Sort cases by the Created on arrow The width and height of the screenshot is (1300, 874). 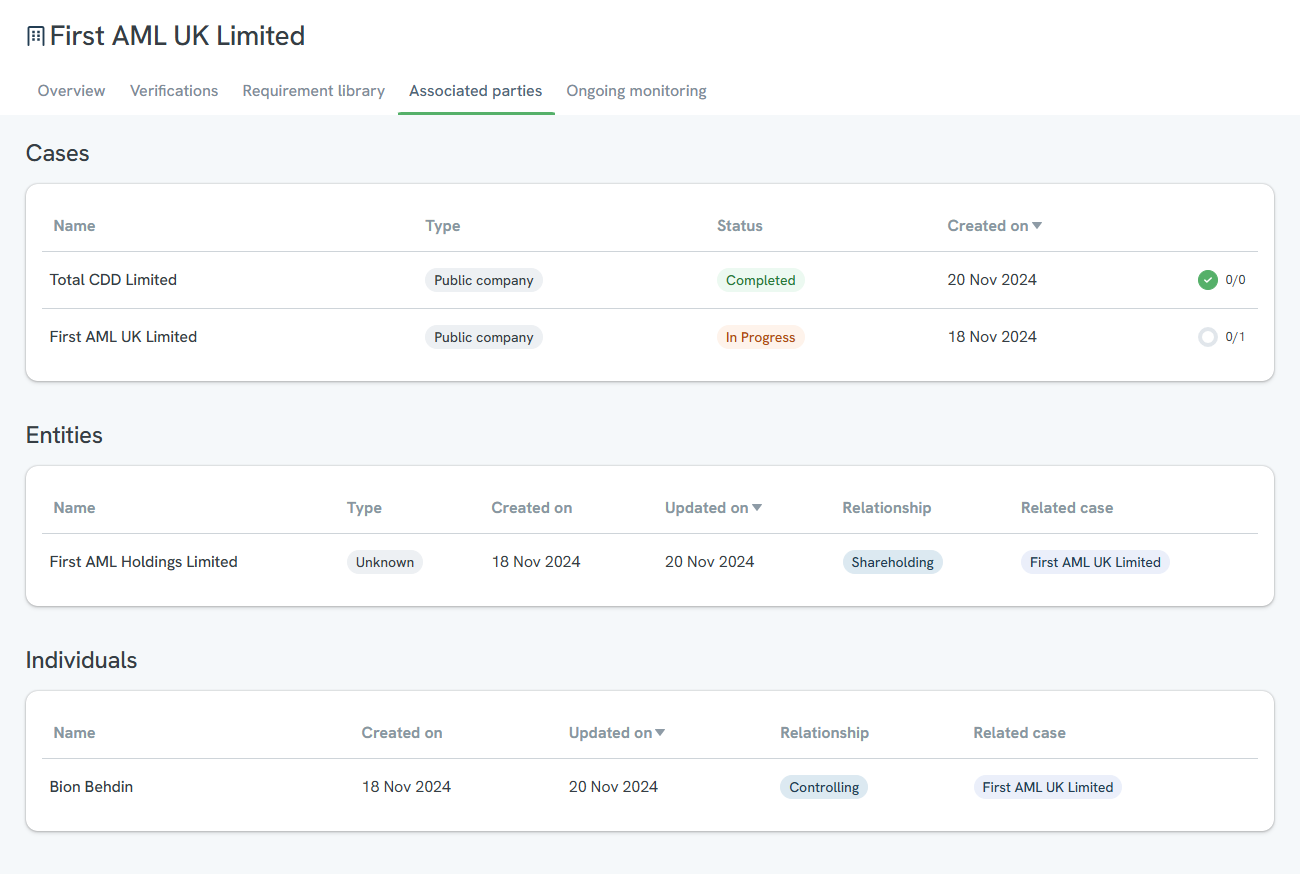tap(1037, 226)
